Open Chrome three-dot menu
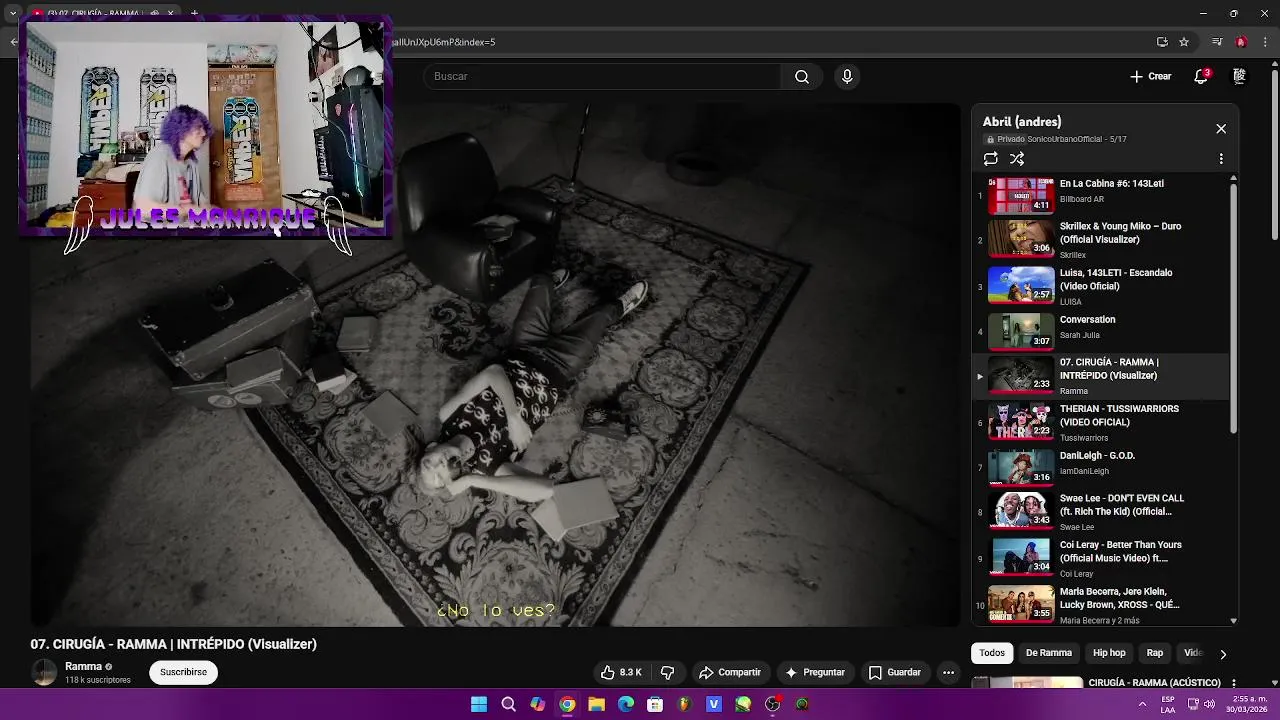 pyautogui.click(x=1265, y=42)
